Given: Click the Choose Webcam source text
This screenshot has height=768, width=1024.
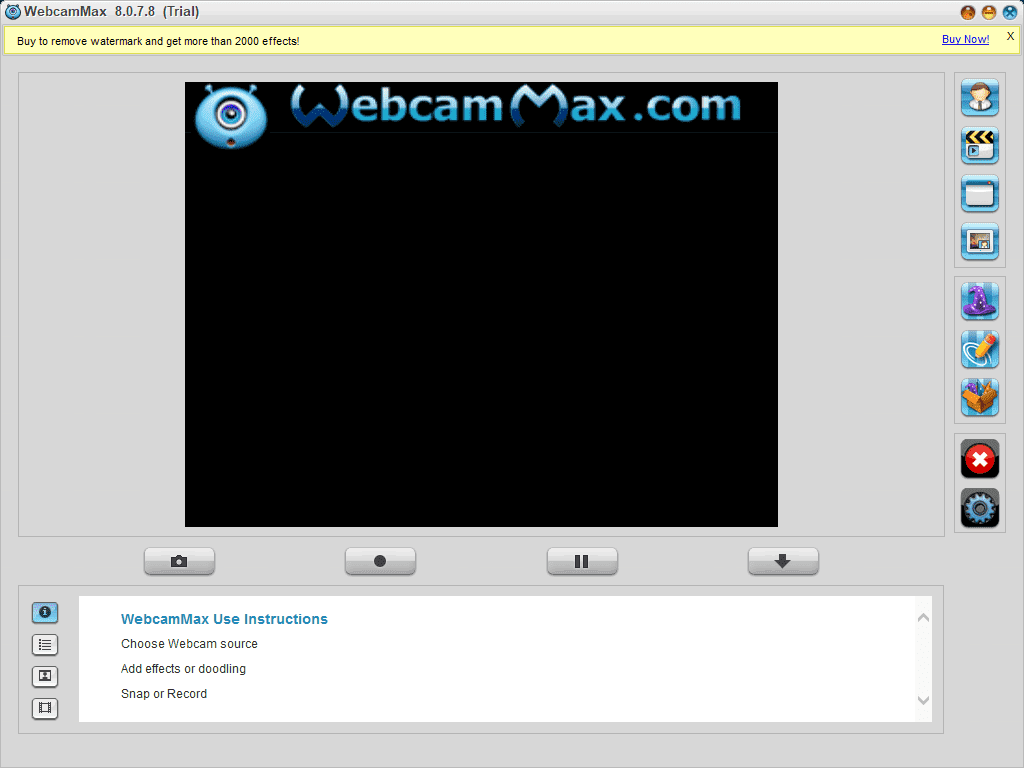Looking at the screenshot, I should click(x=189, y=644).
